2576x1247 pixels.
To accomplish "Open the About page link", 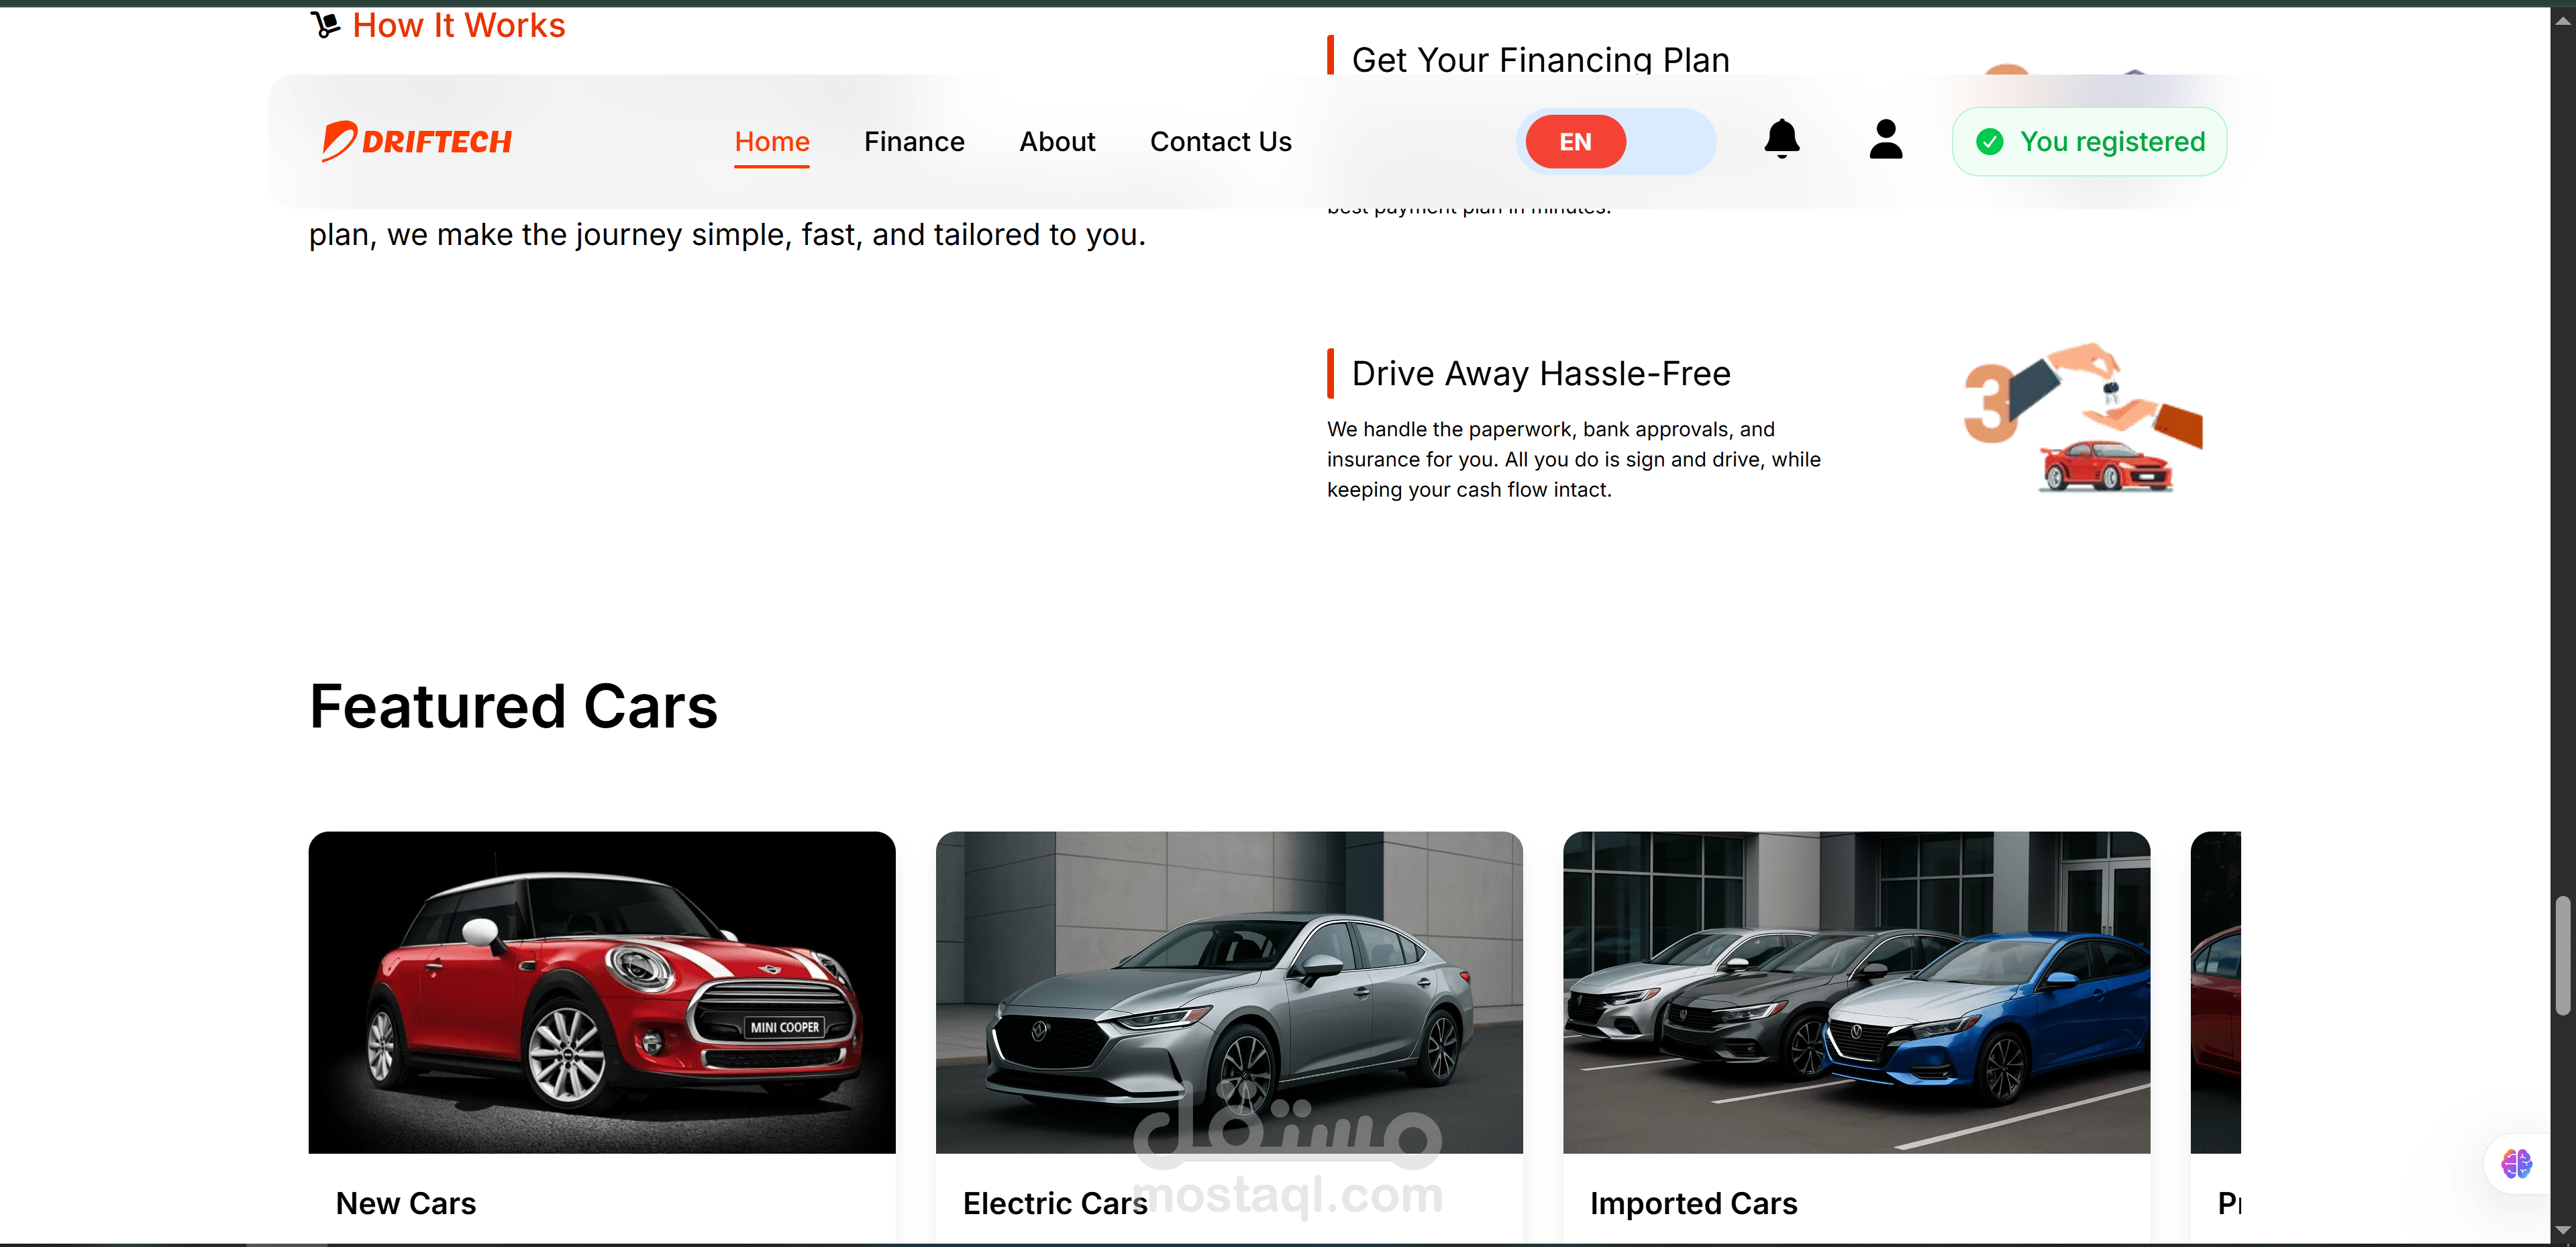I will tap(1057, 142).
